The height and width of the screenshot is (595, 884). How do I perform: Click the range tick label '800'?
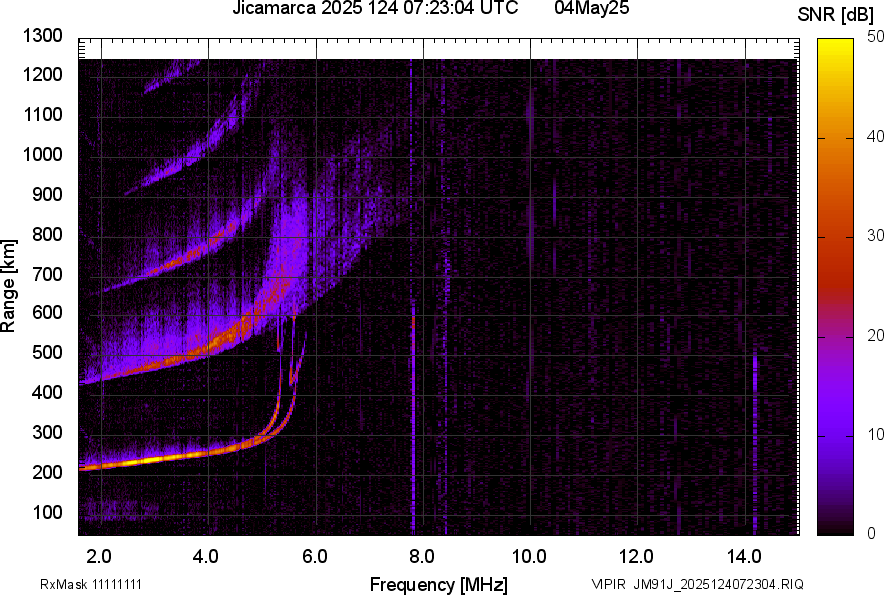point(47,234)
